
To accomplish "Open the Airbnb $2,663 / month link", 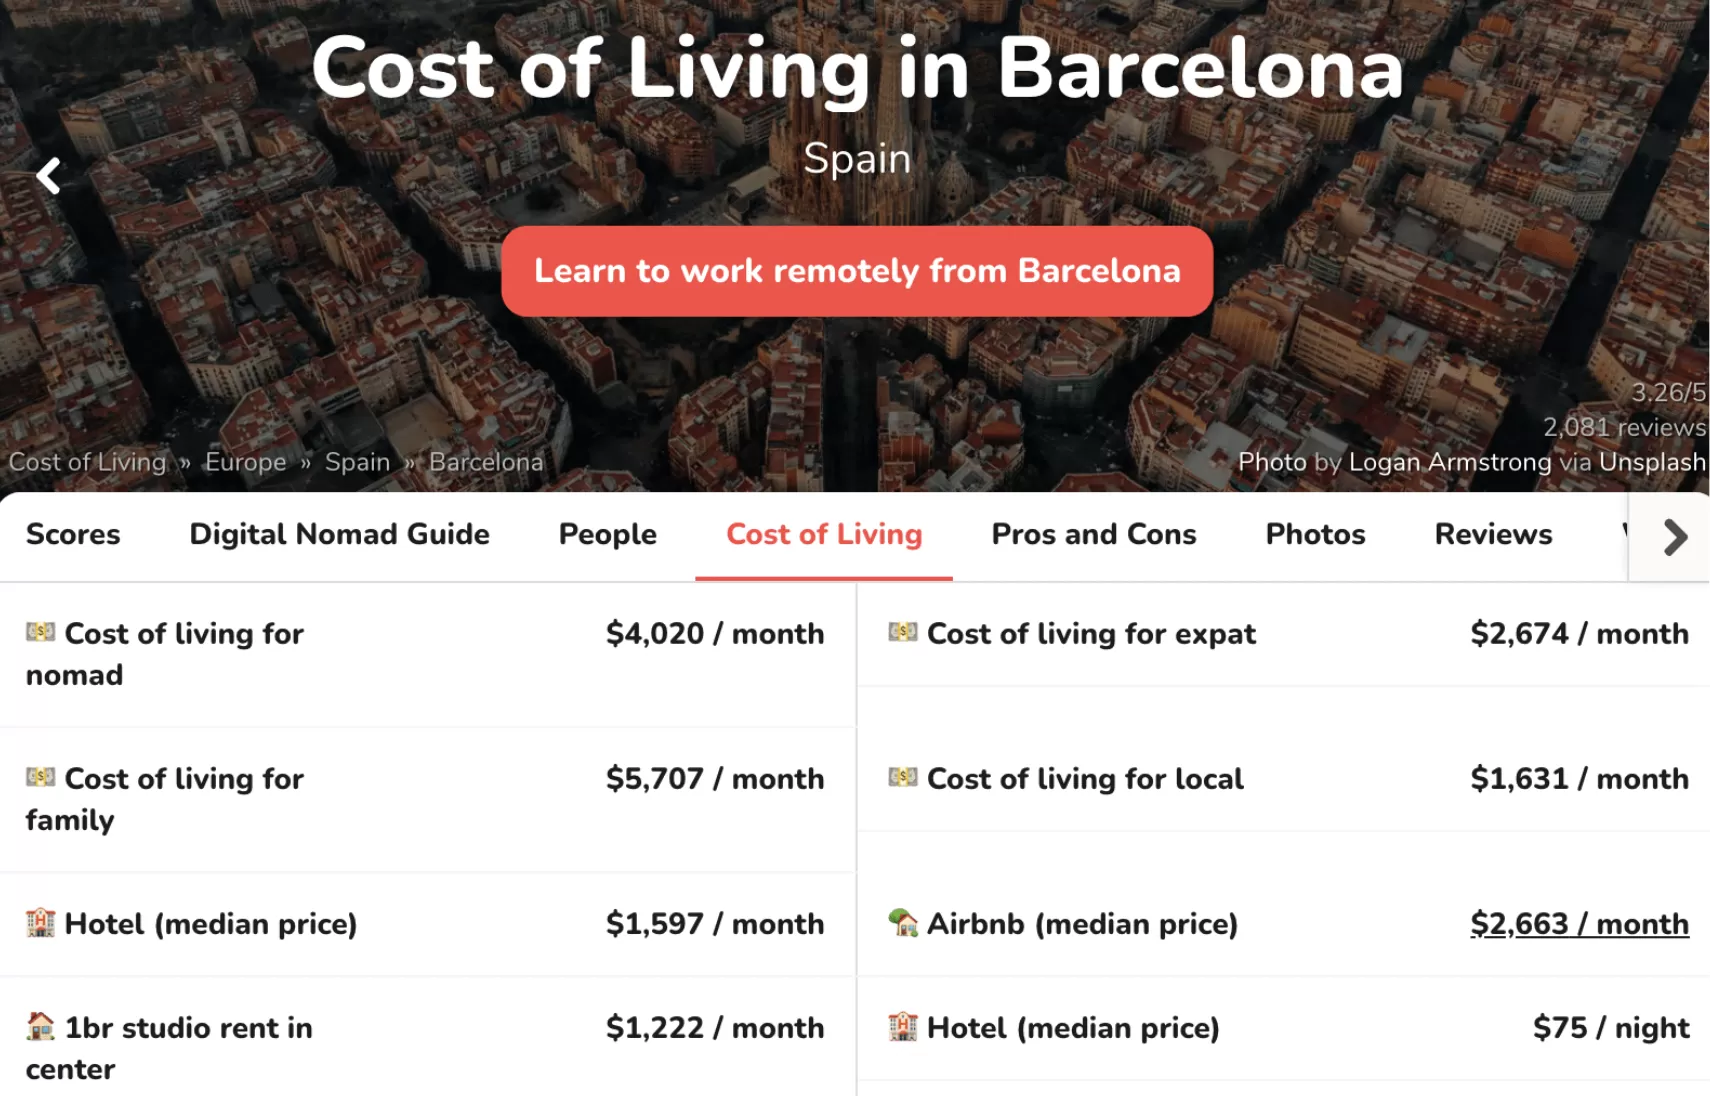I will tap(1578, 924).
